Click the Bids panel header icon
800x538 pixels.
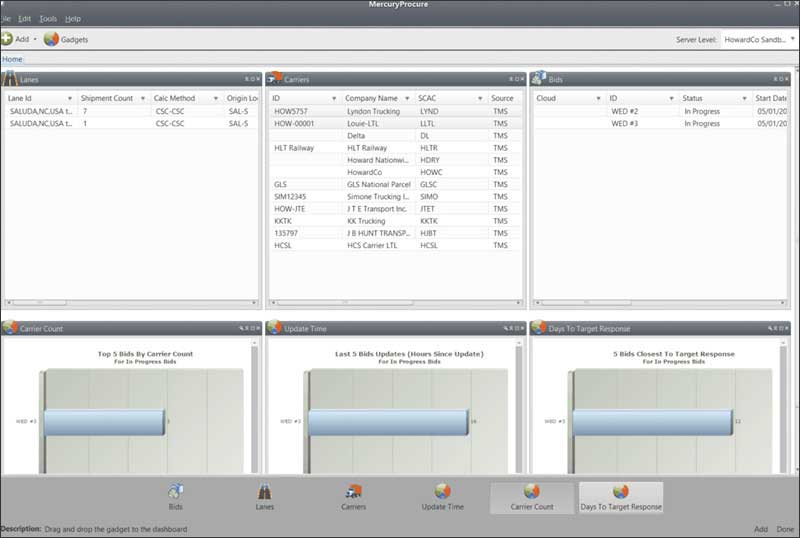539,78
